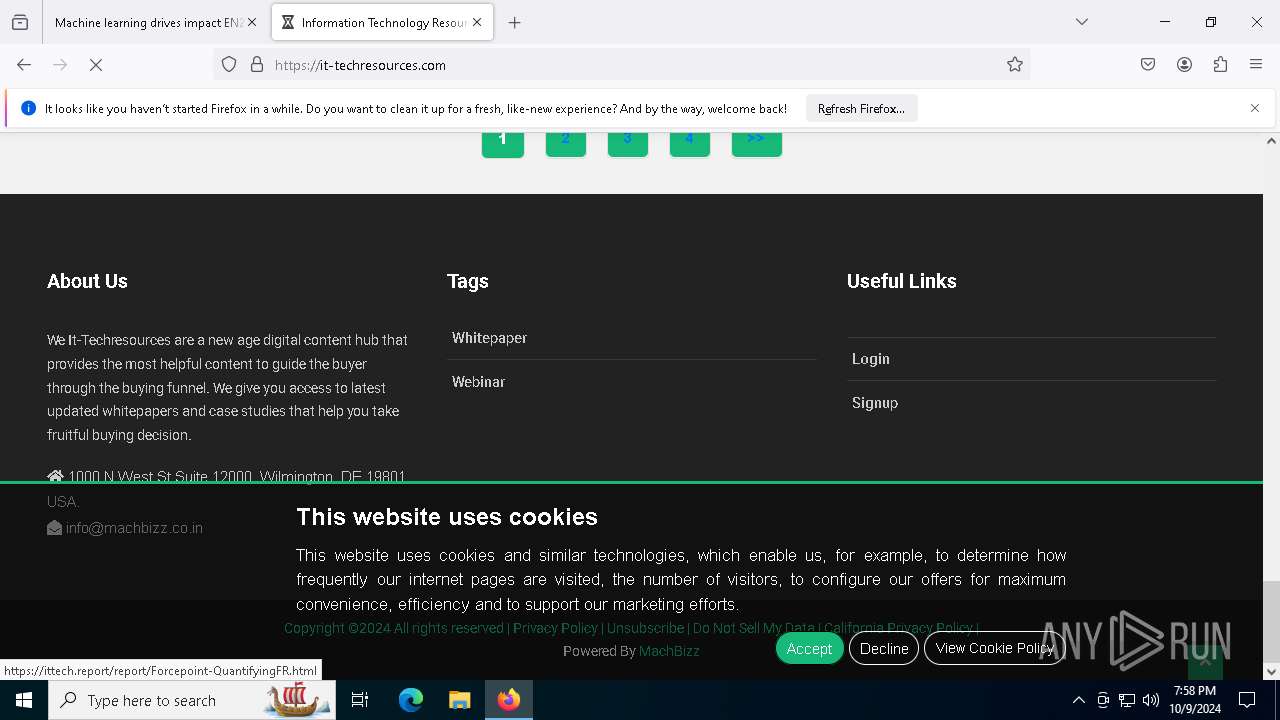The image size is (1280, 720).
Task: Open File Explorer from the taskbar
Action: tap(459, 700)
